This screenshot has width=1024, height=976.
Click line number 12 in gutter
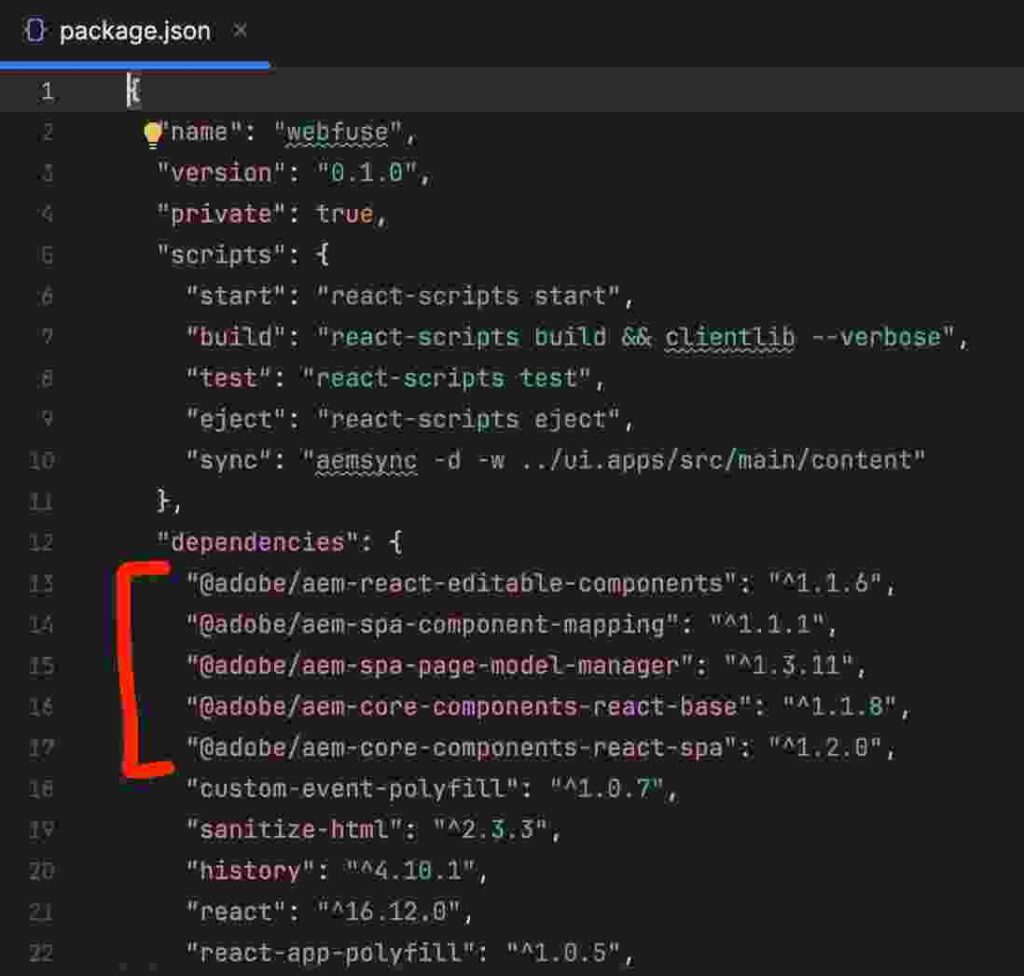coord(40,542)
